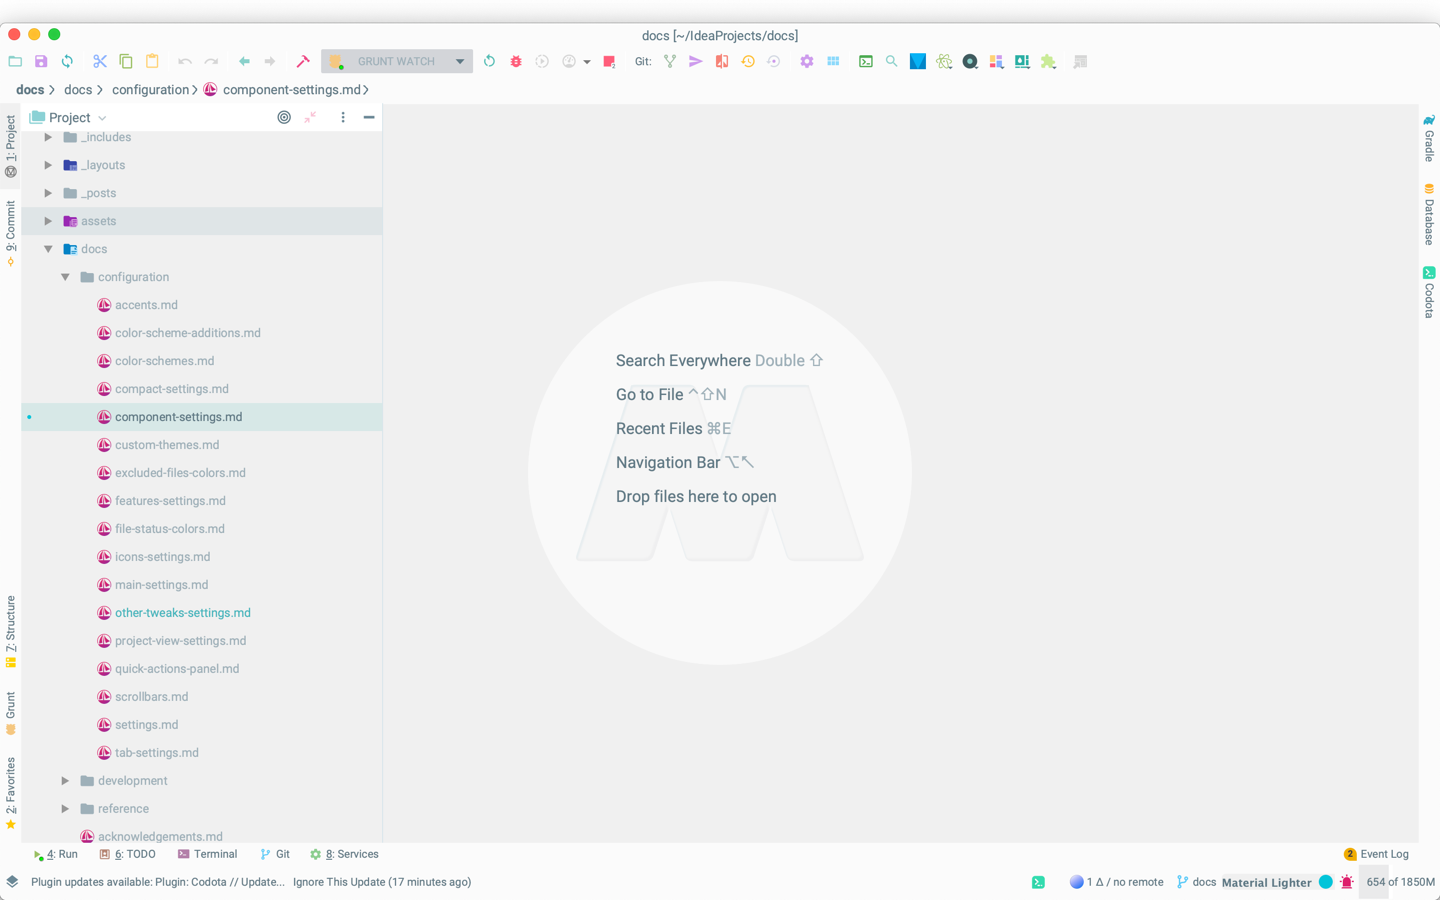
Task: Switch to the TODO tab at the bottom
Action: click(x=128, y=854)
